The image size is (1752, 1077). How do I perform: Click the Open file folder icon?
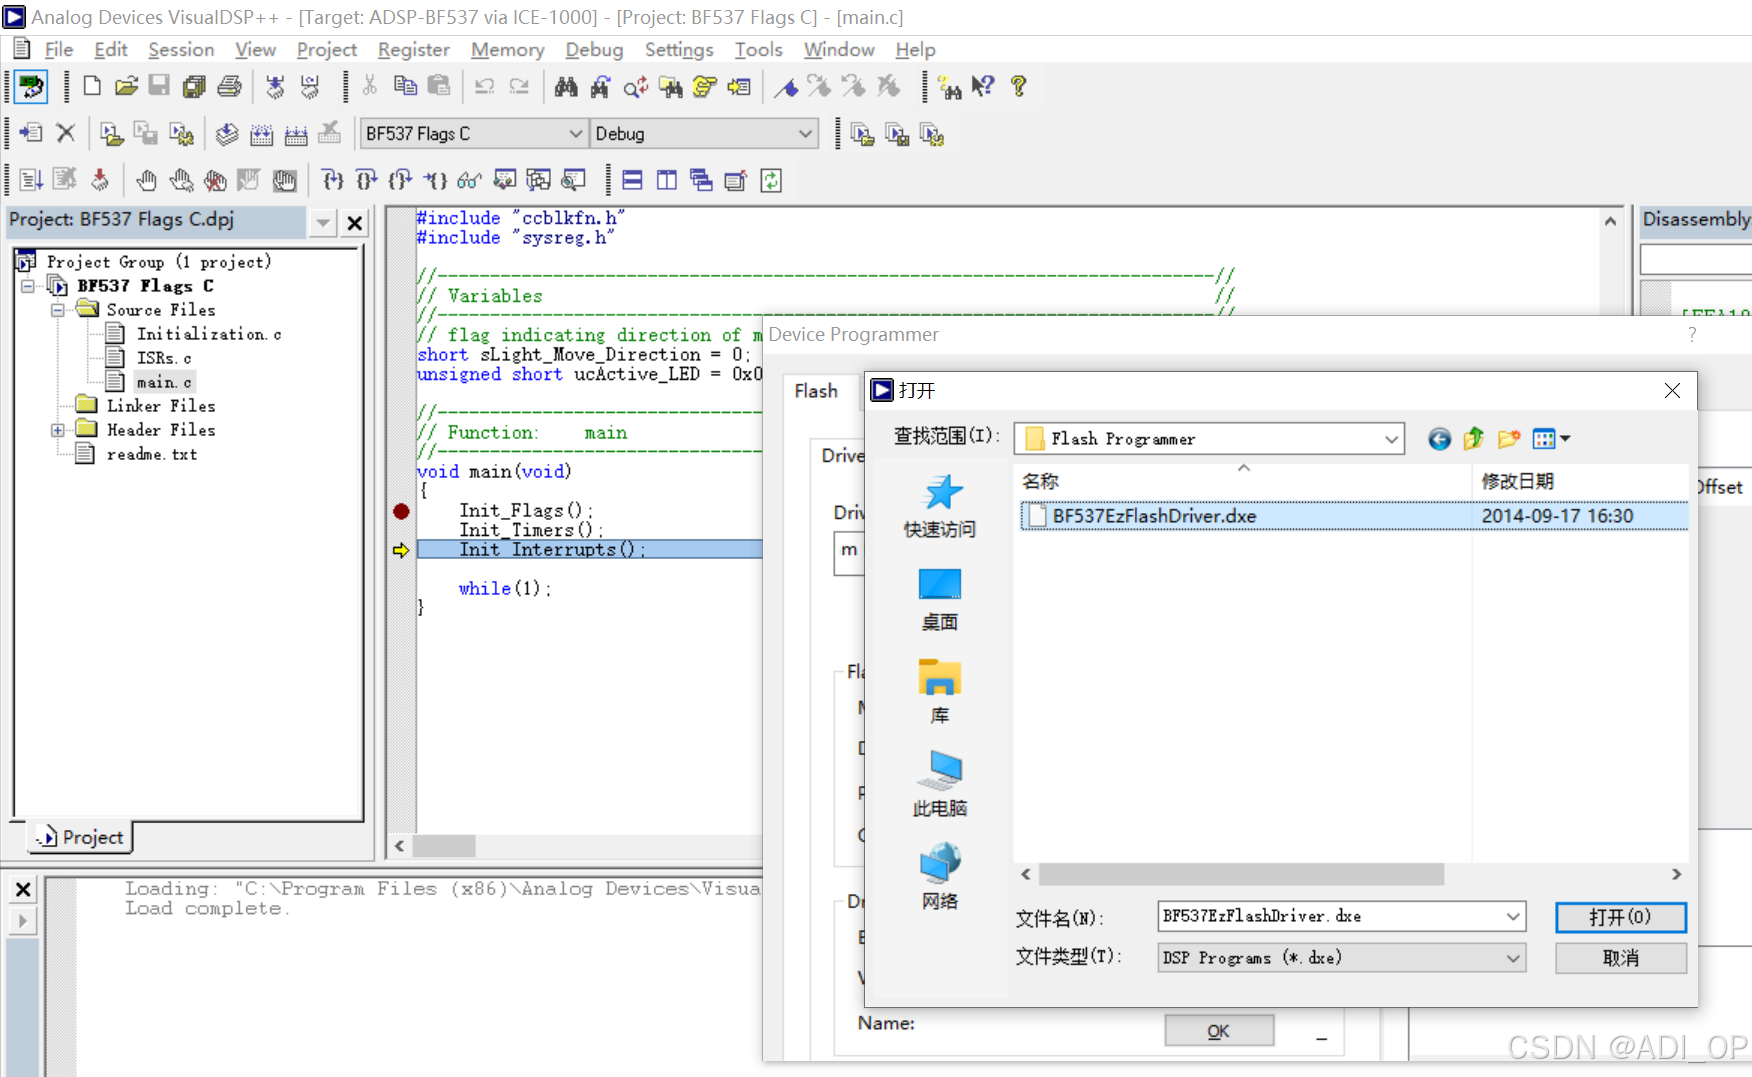click(126, 86)
